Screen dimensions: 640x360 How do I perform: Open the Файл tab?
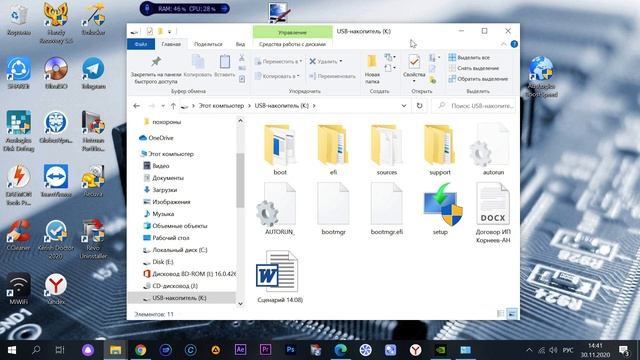141,44
